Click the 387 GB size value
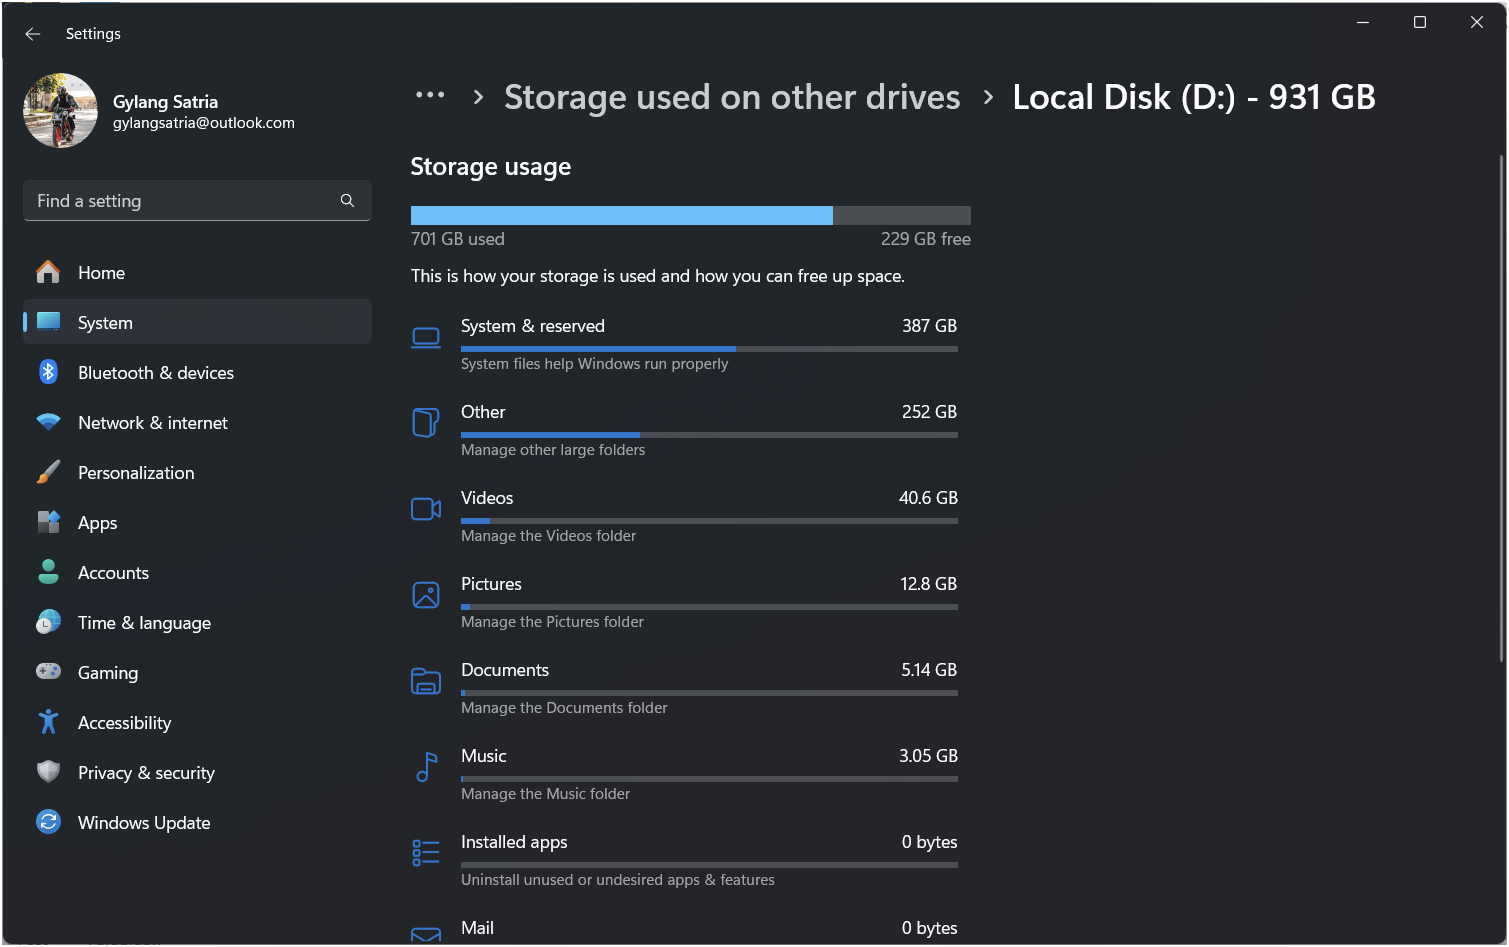The width and height of the screenshot is (1509, 947). point(930,326)
